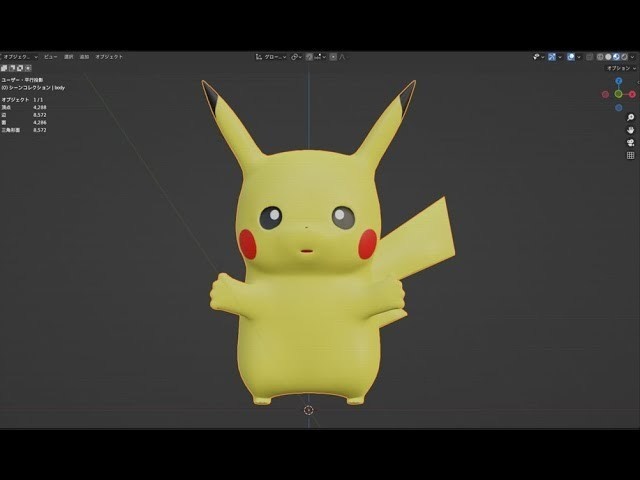Open the Object mode dropdown in header

pyautogui.click(x=19, y=57)
